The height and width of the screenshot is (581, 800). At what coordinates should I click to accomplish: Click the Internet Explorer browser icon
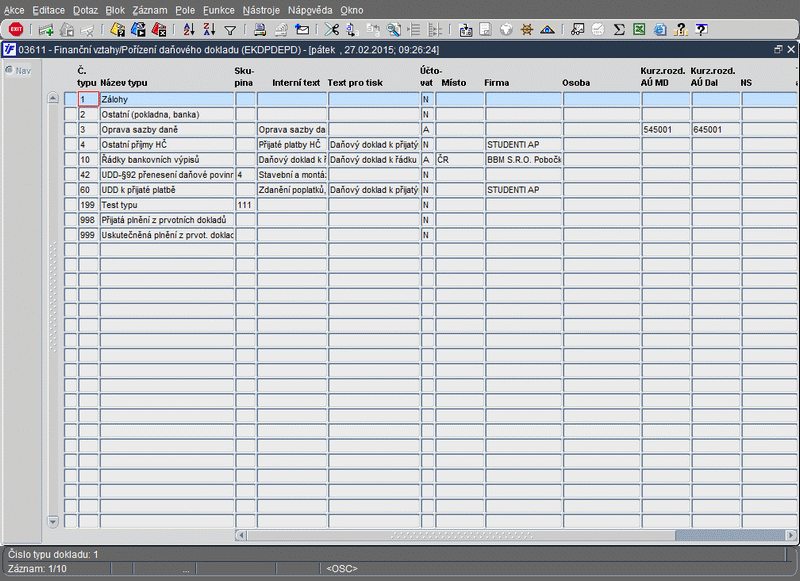pyautogui.click(x=660, y=30)
